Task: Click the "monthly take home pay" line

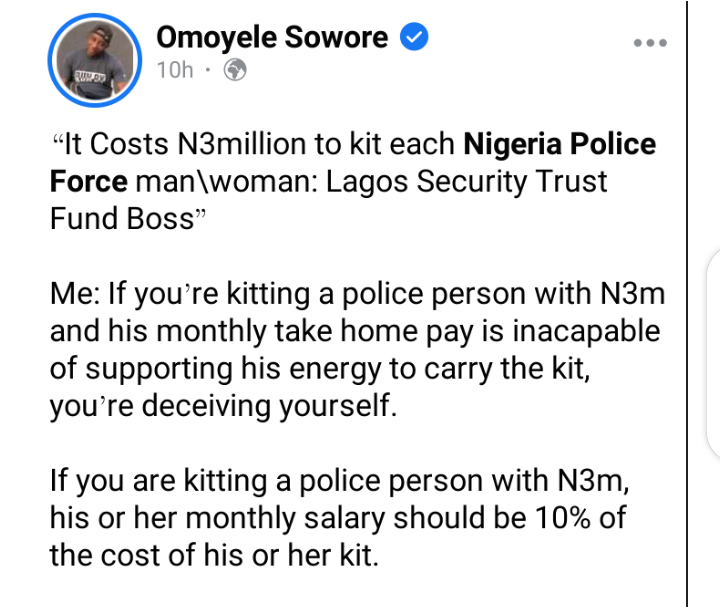Action: tap(354, 332)
